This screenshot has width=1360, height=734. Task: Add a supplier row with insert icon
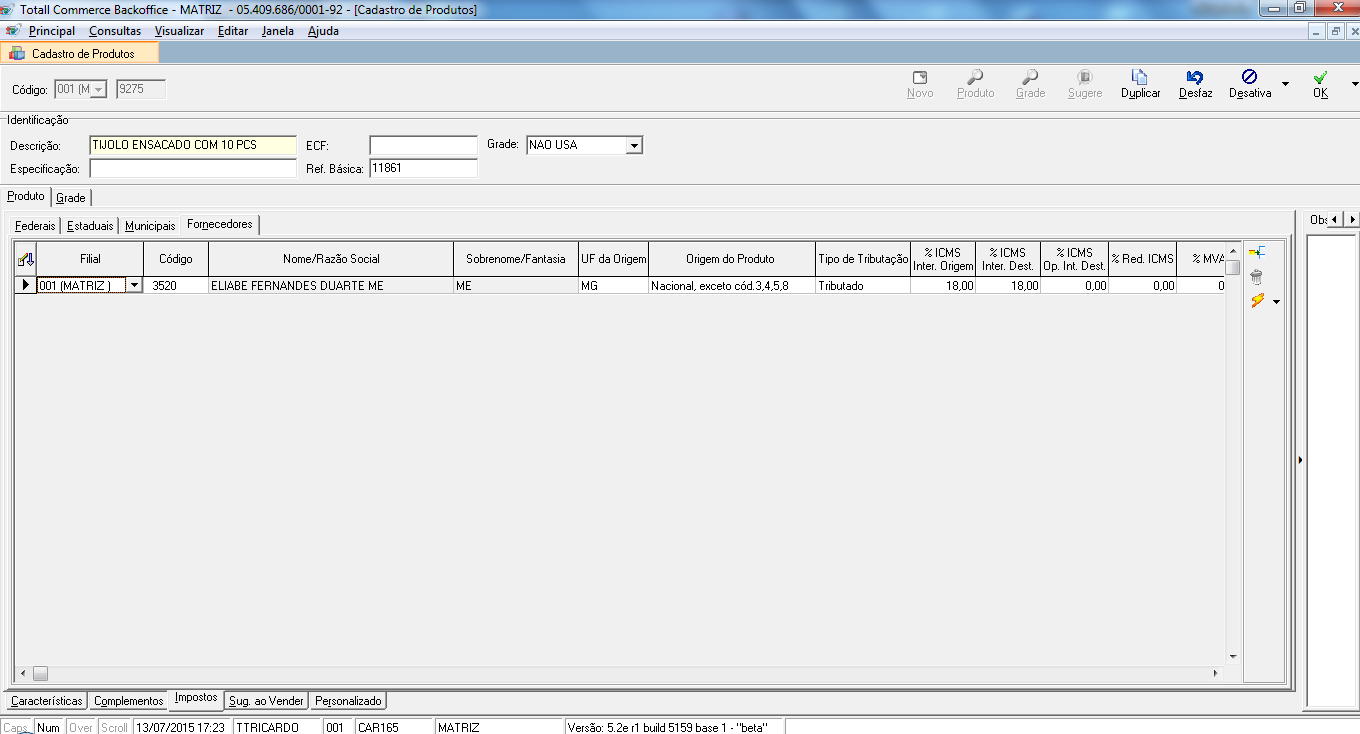(x=1257, y=253)
